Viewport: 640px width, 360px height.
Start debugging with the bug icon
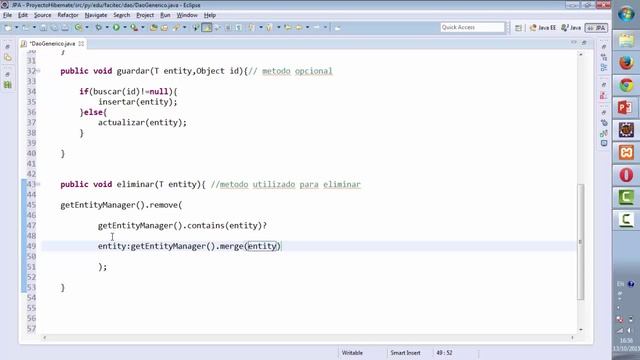coord(98,28)
